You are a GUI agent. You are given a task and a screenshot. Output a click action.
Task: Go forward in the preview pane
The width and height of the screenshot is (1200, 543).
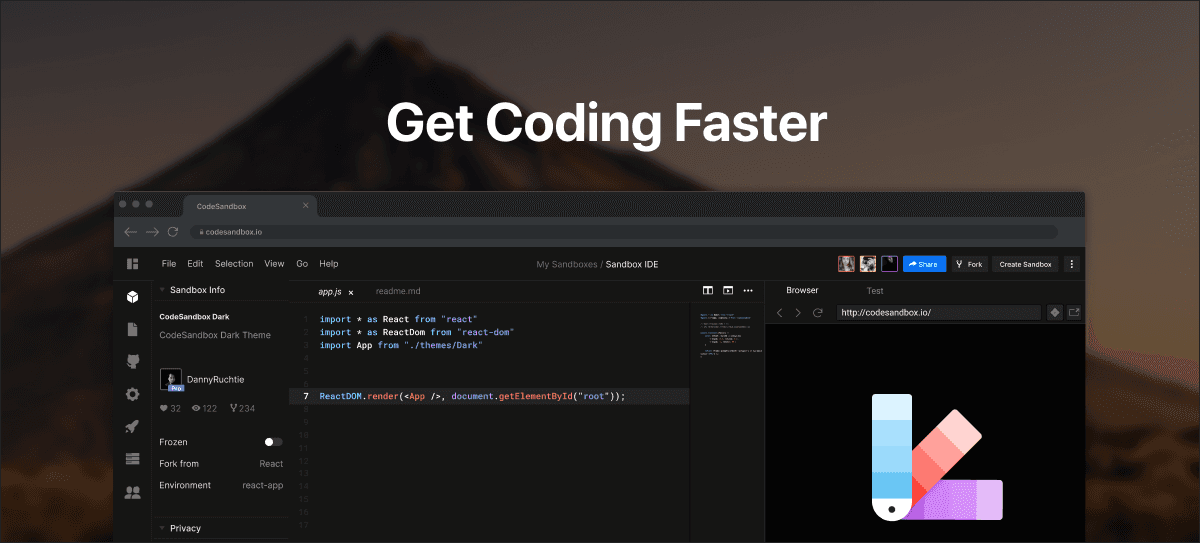pyautogui.click(x=798, y=313)
